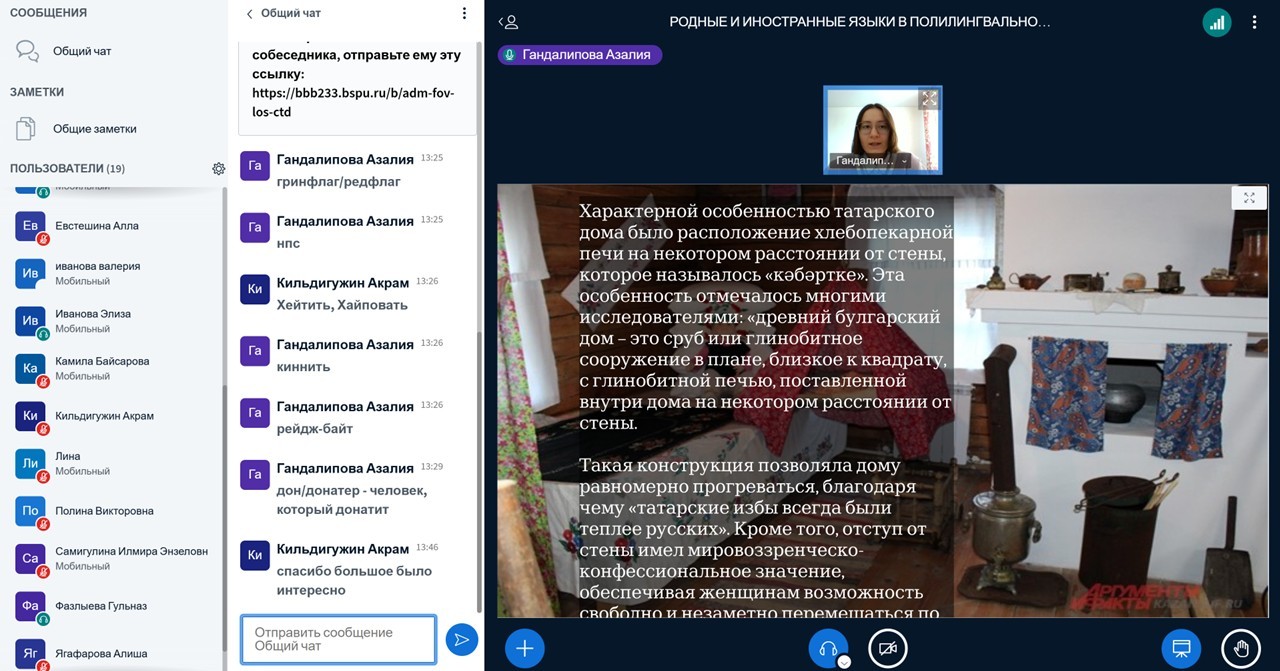Open Общие заметки shared notes
1280x671 pixels.
point(94,129)
